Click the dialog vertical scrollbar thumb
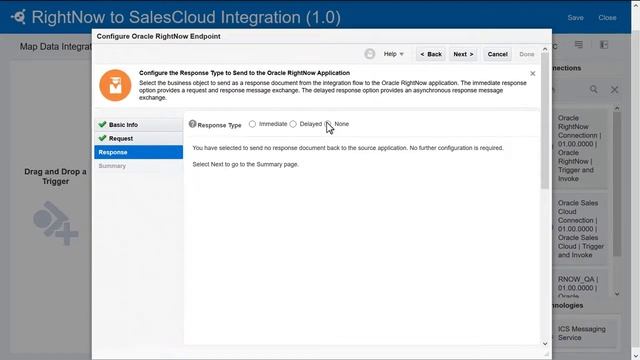This screenshot has height=360, width=640. (545, 120)
